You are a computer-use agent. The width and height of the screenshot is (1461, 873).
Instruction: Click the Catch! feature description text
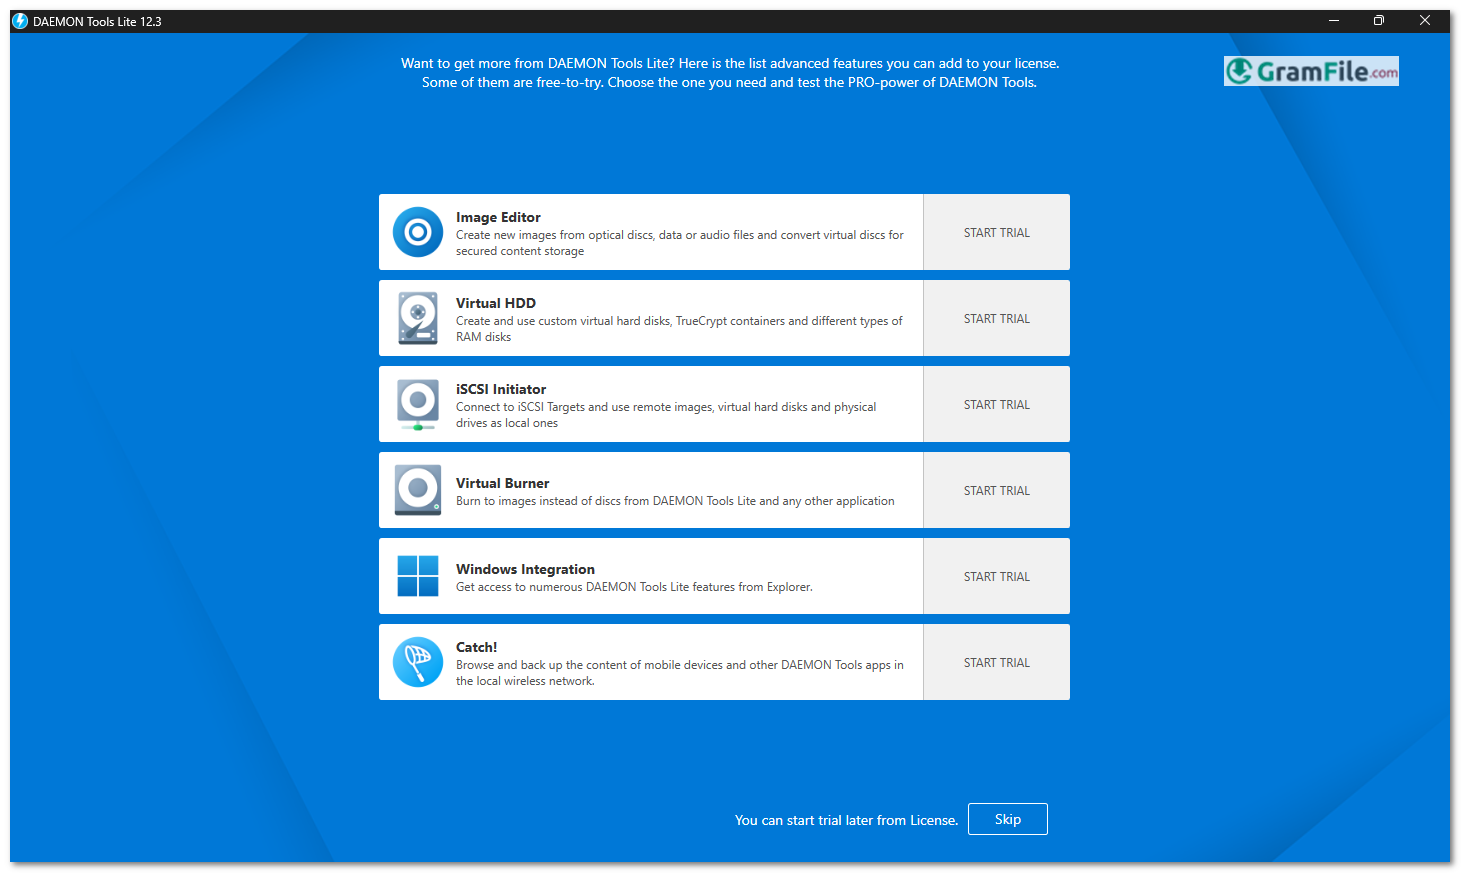pyautogui.click(x=679, y=673)
